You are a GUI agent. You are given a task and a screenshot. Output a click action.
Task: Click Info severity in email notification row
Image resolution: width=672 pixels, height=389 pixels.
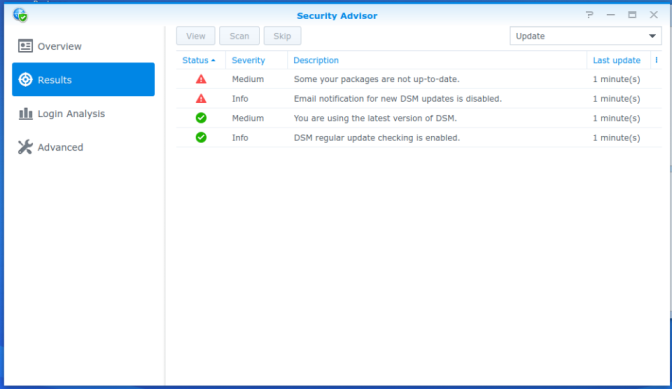(x=240, y=99)
